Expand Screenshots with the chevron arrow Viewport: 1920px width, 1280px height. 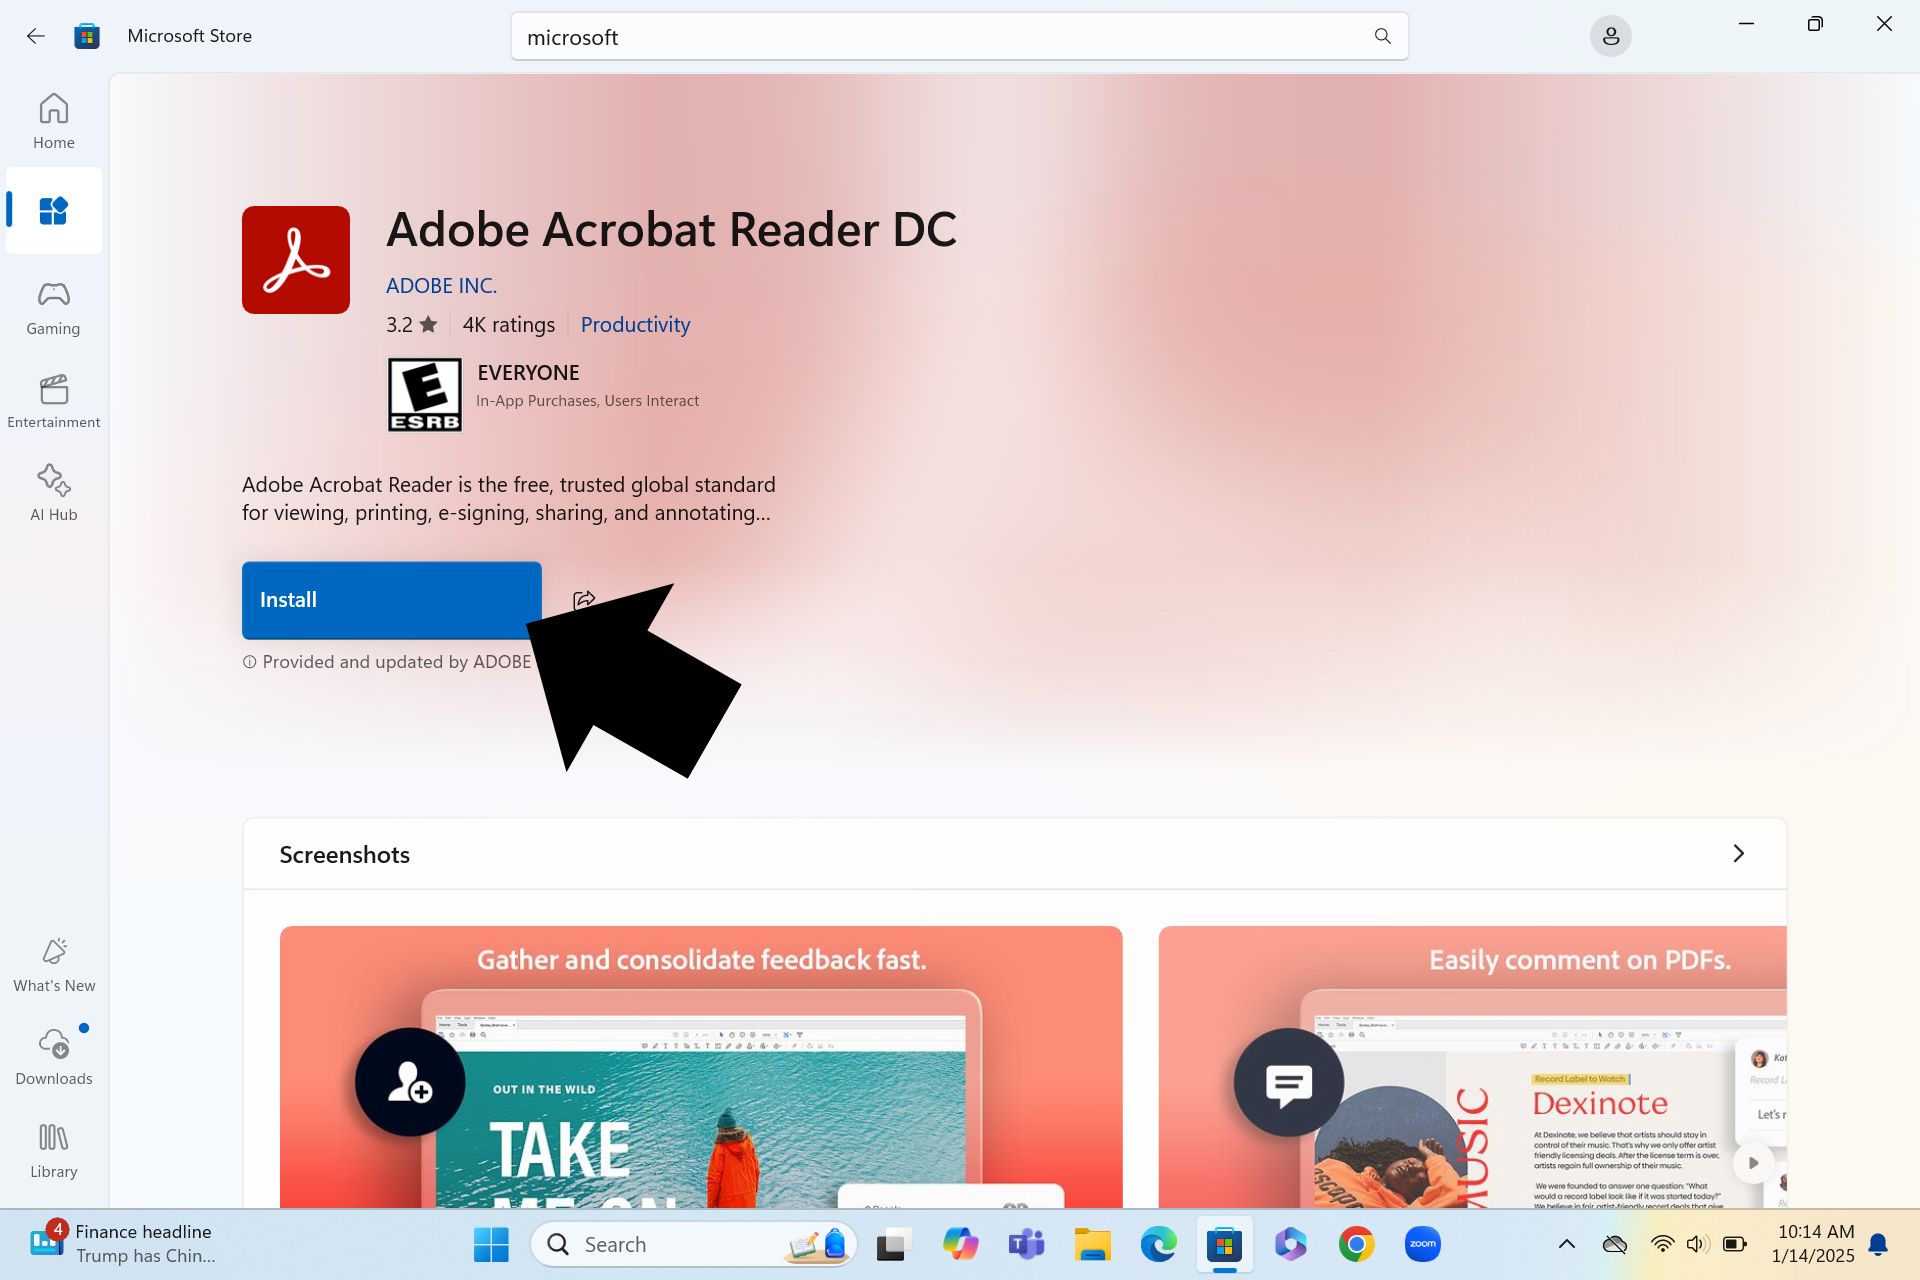click(x=1738, y=854)
